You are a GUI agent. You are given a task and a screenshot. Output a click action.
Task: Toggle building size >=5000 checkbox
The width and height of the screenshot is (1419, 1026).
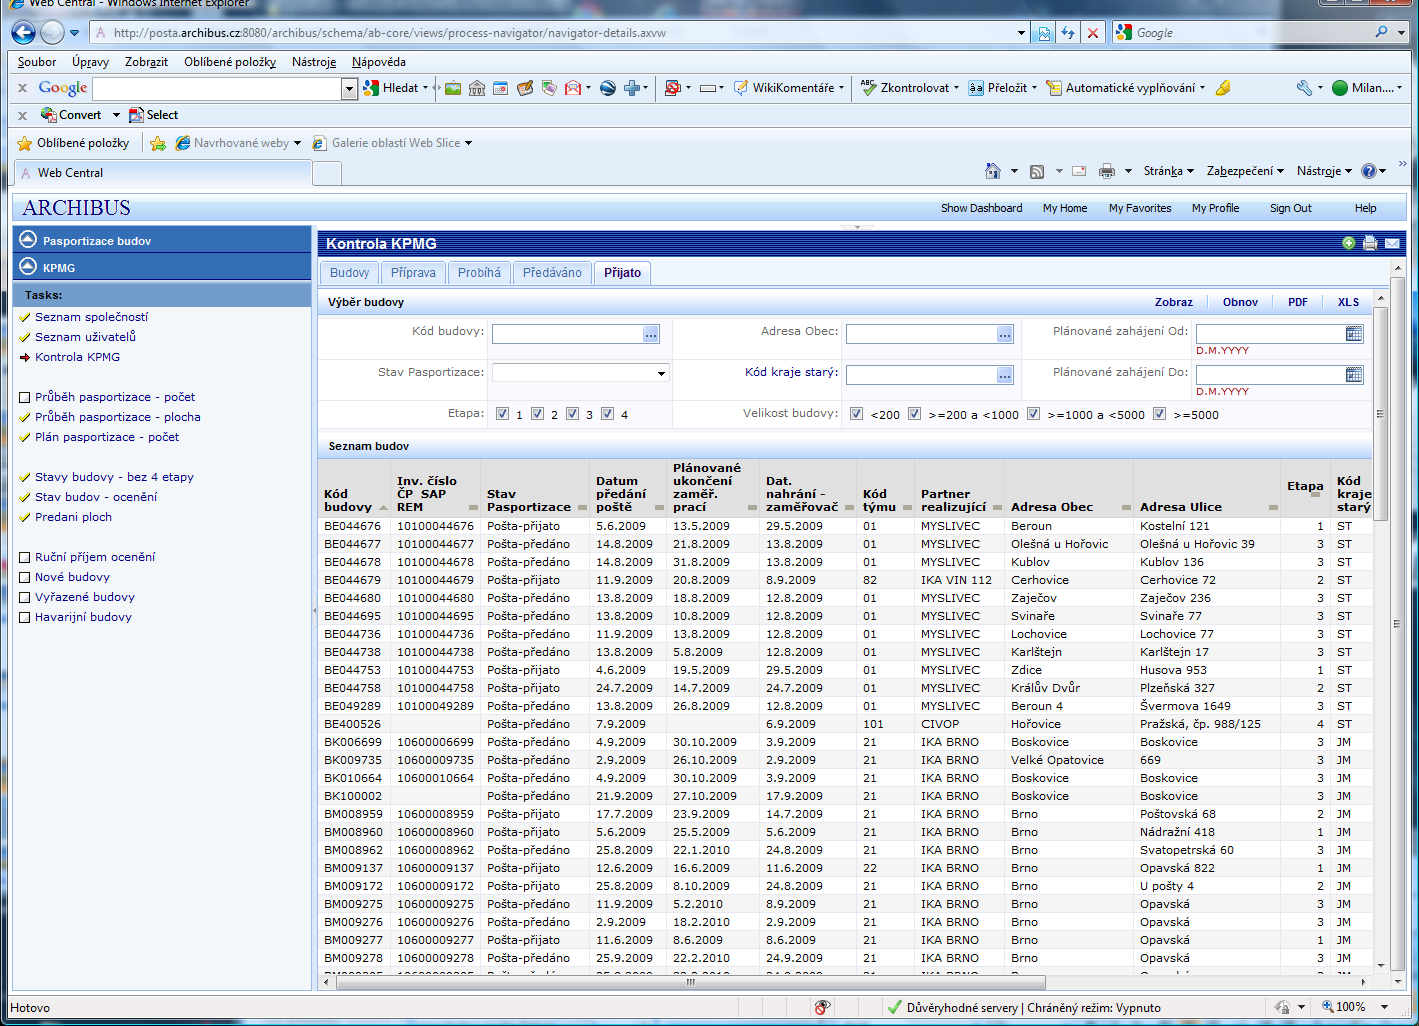[1160, 414]
